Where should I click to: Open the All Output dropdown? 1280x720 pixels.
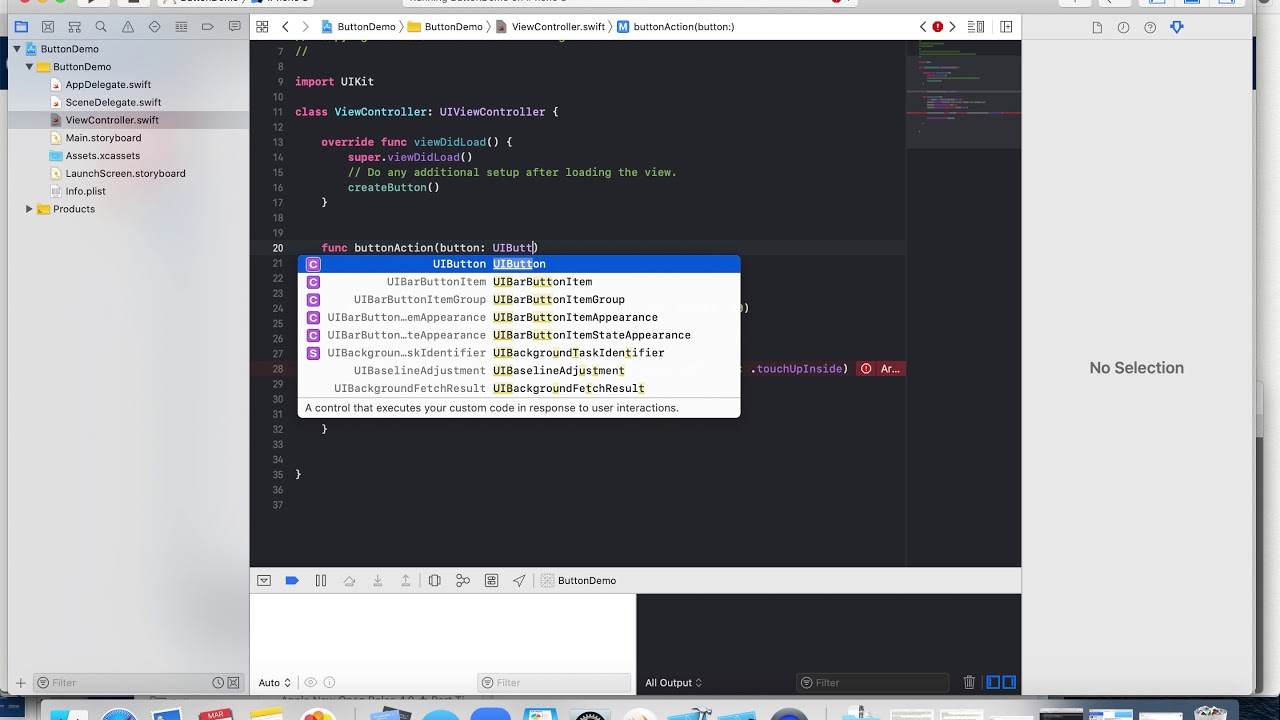673,683
